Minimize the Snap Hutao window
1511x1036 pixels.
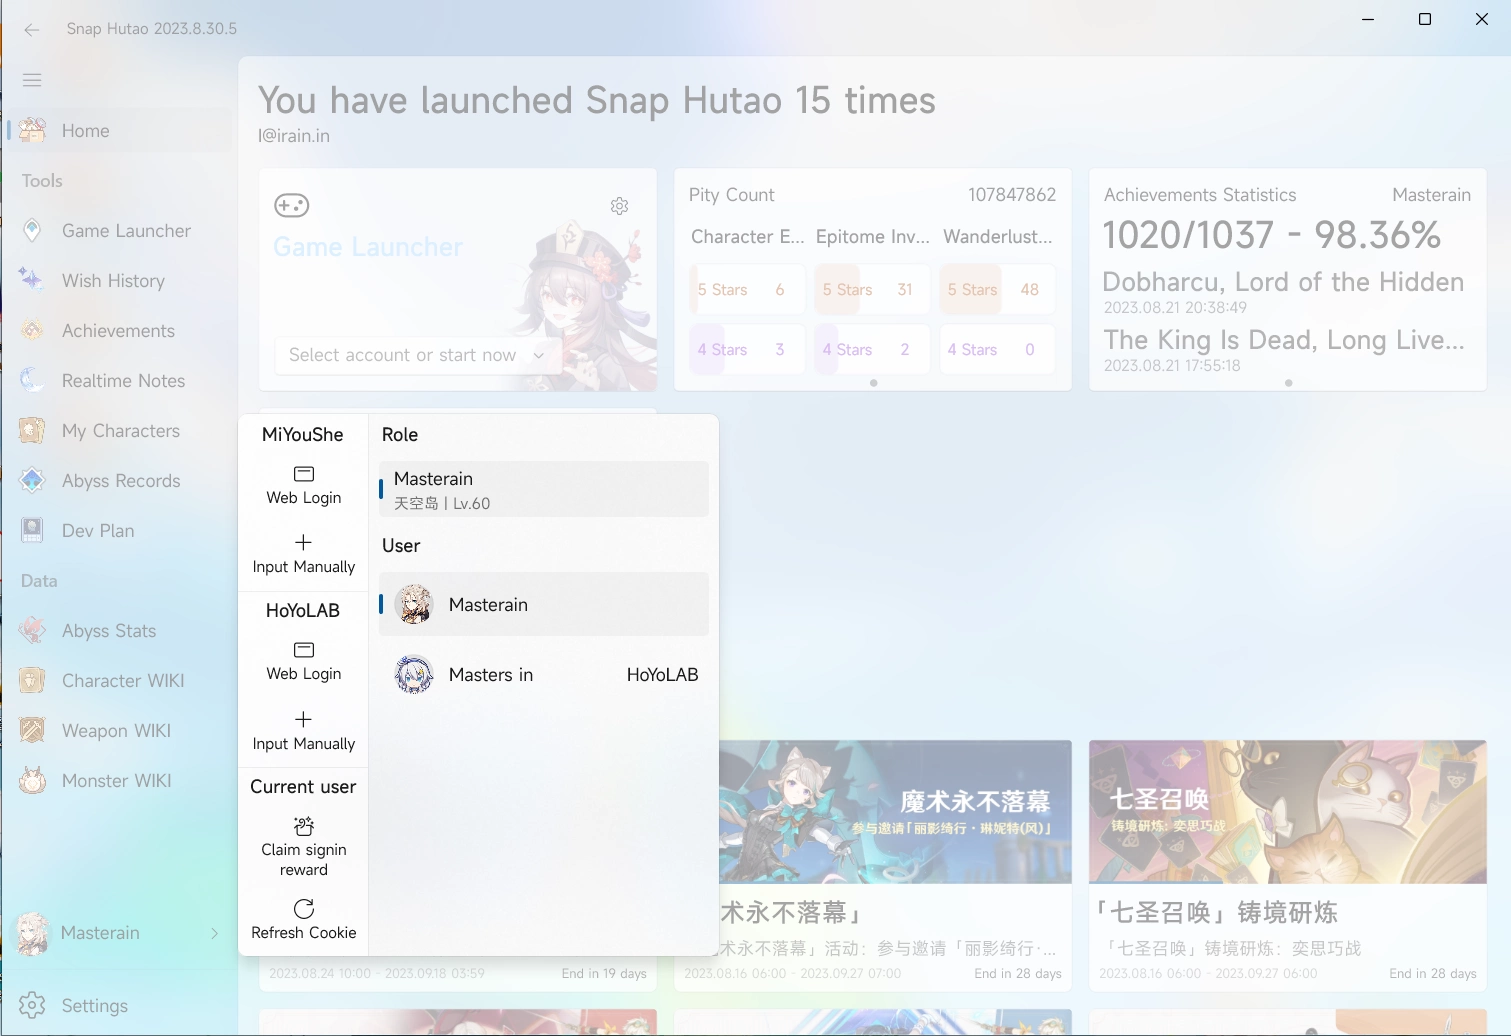[x=1368, y=19]
